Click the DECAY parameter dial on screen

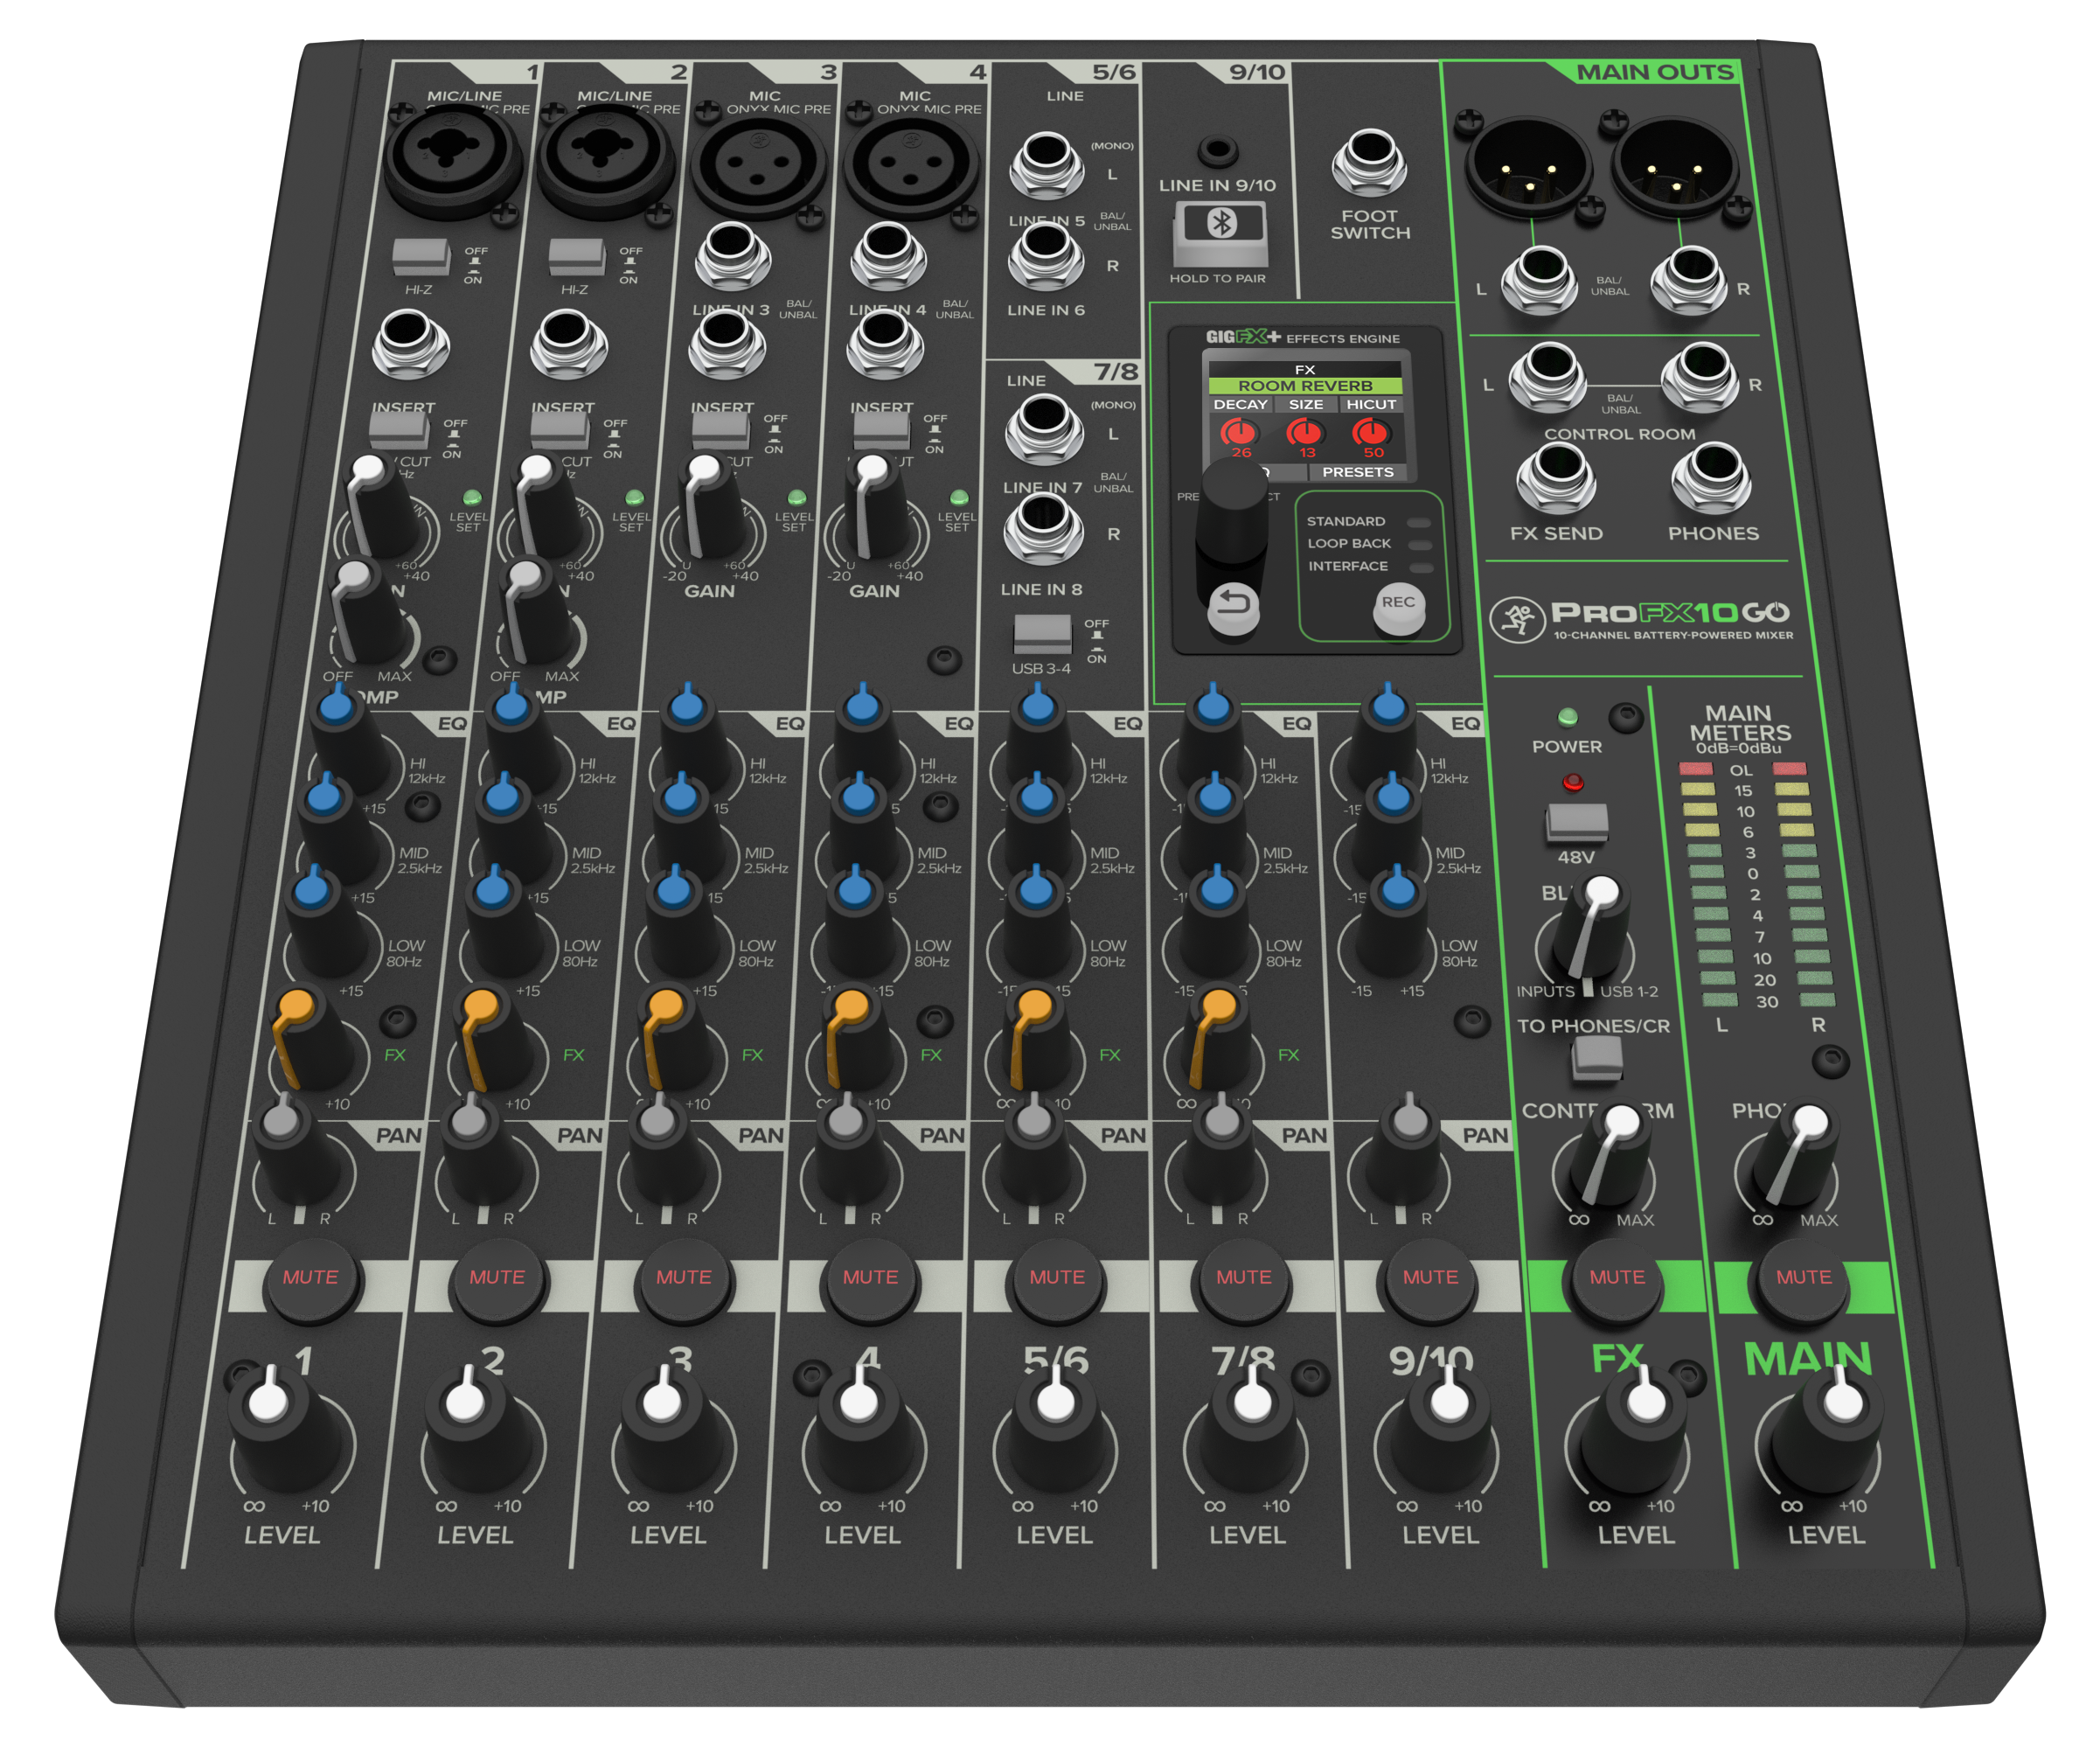[1239, 433]
